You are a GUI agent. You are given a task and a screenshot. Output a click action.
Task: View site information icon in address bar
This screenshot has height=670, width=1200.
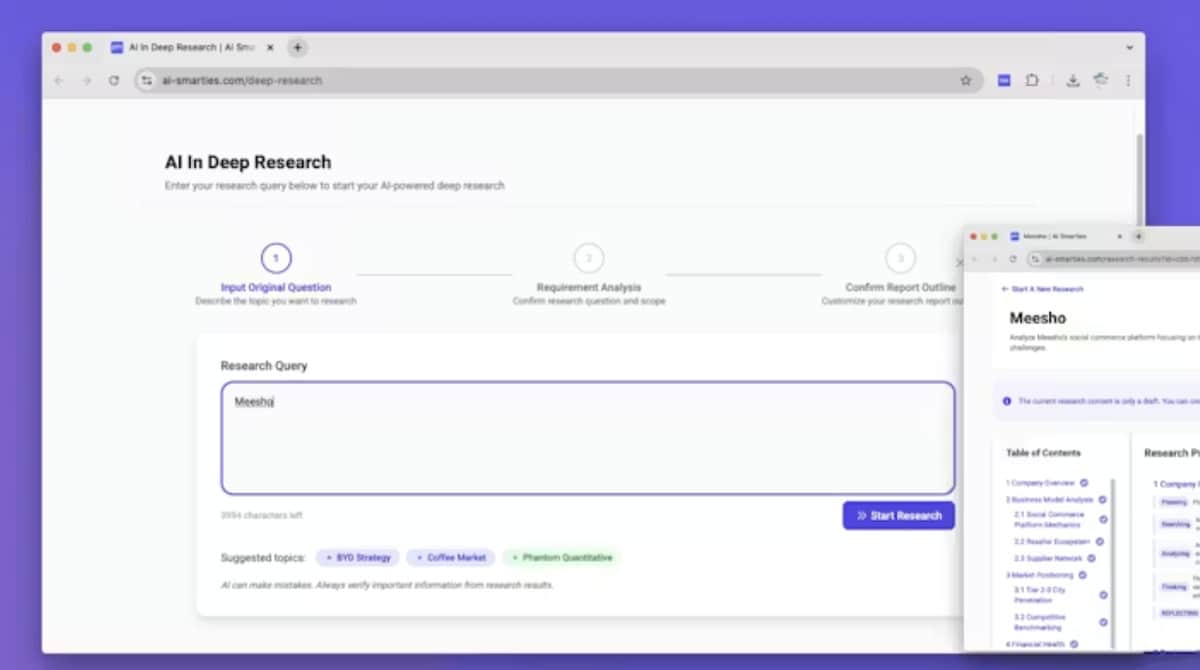pos(147,80)
